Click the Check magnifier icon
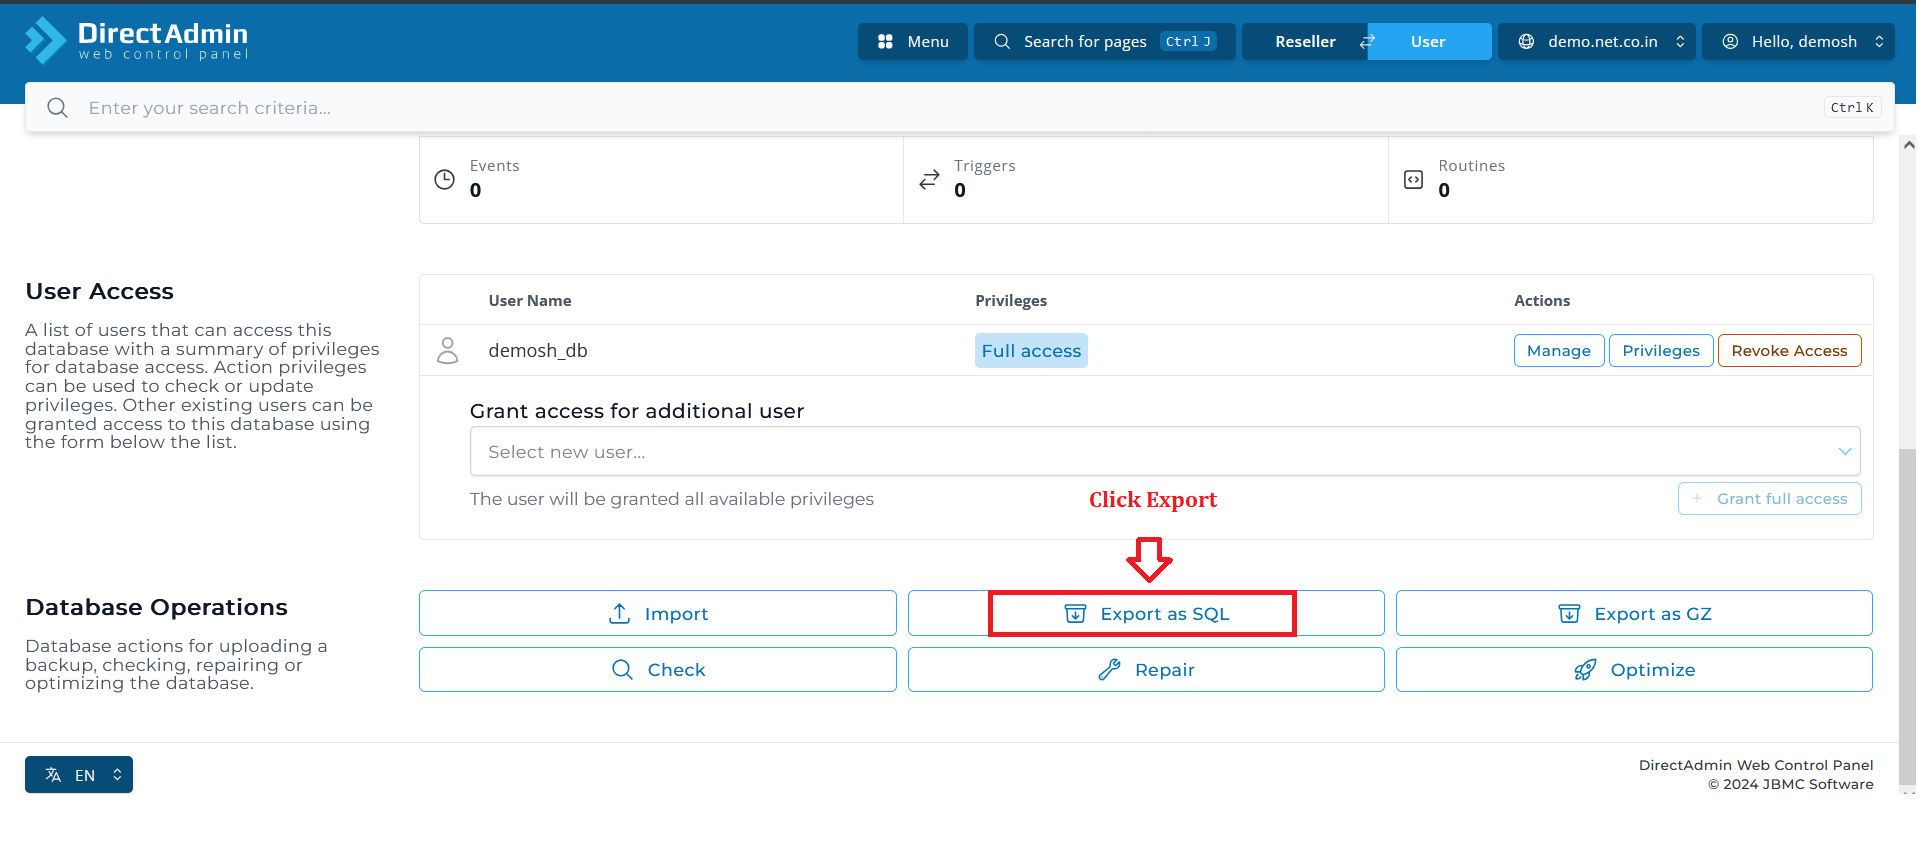Screen dimensions: 1920x863 [x=622, y=670]
